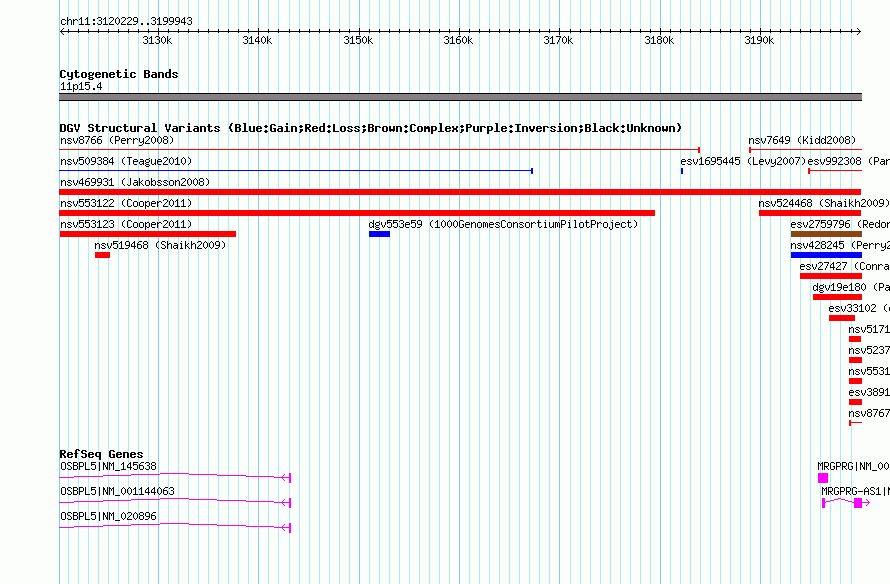Select the gray 11p15.4 cytogenetic band bar
Screen dimensions: 890x584
coord(460,97)
